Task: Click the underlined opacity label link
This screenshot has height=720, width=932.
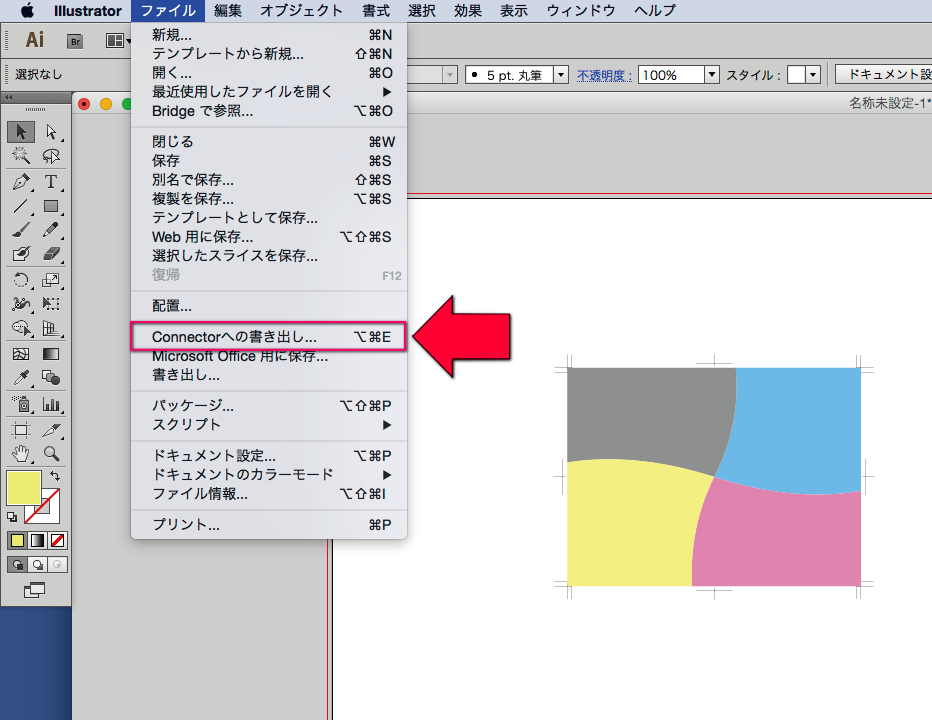Action: coord(604,76)
